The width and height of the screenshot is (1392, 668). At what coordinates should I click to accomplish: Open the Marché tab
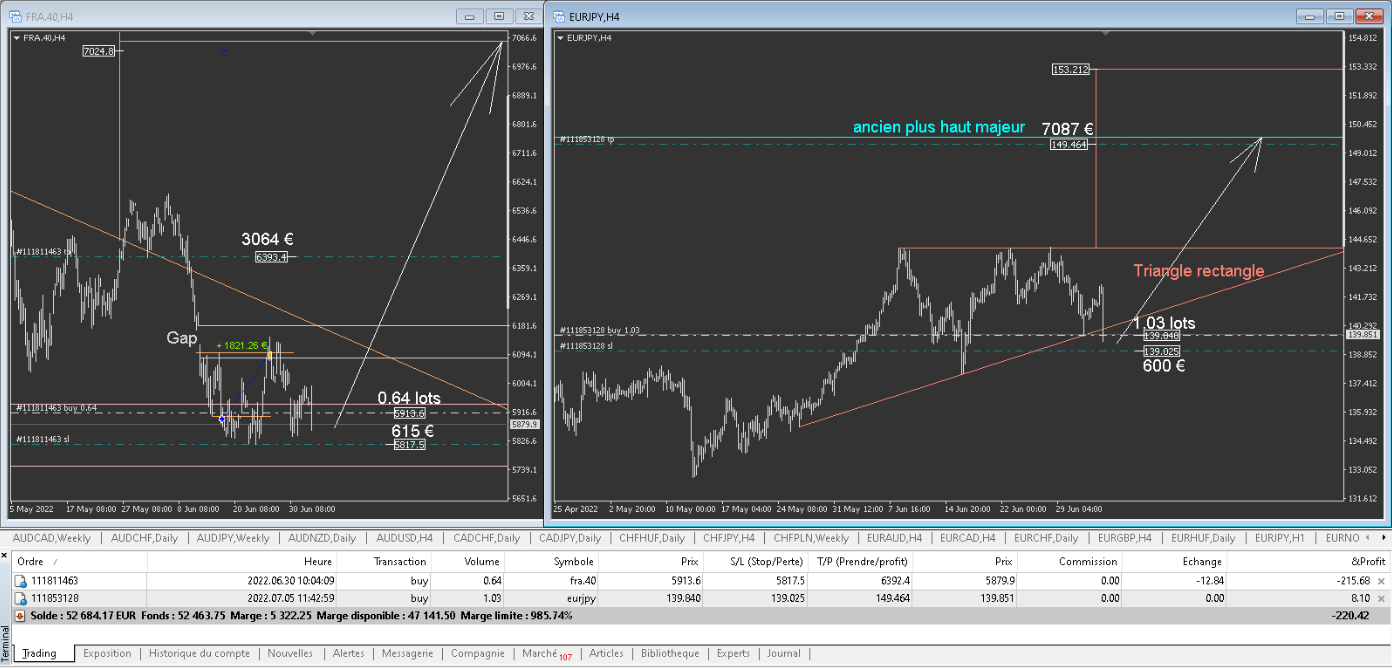tap(540, 653)
